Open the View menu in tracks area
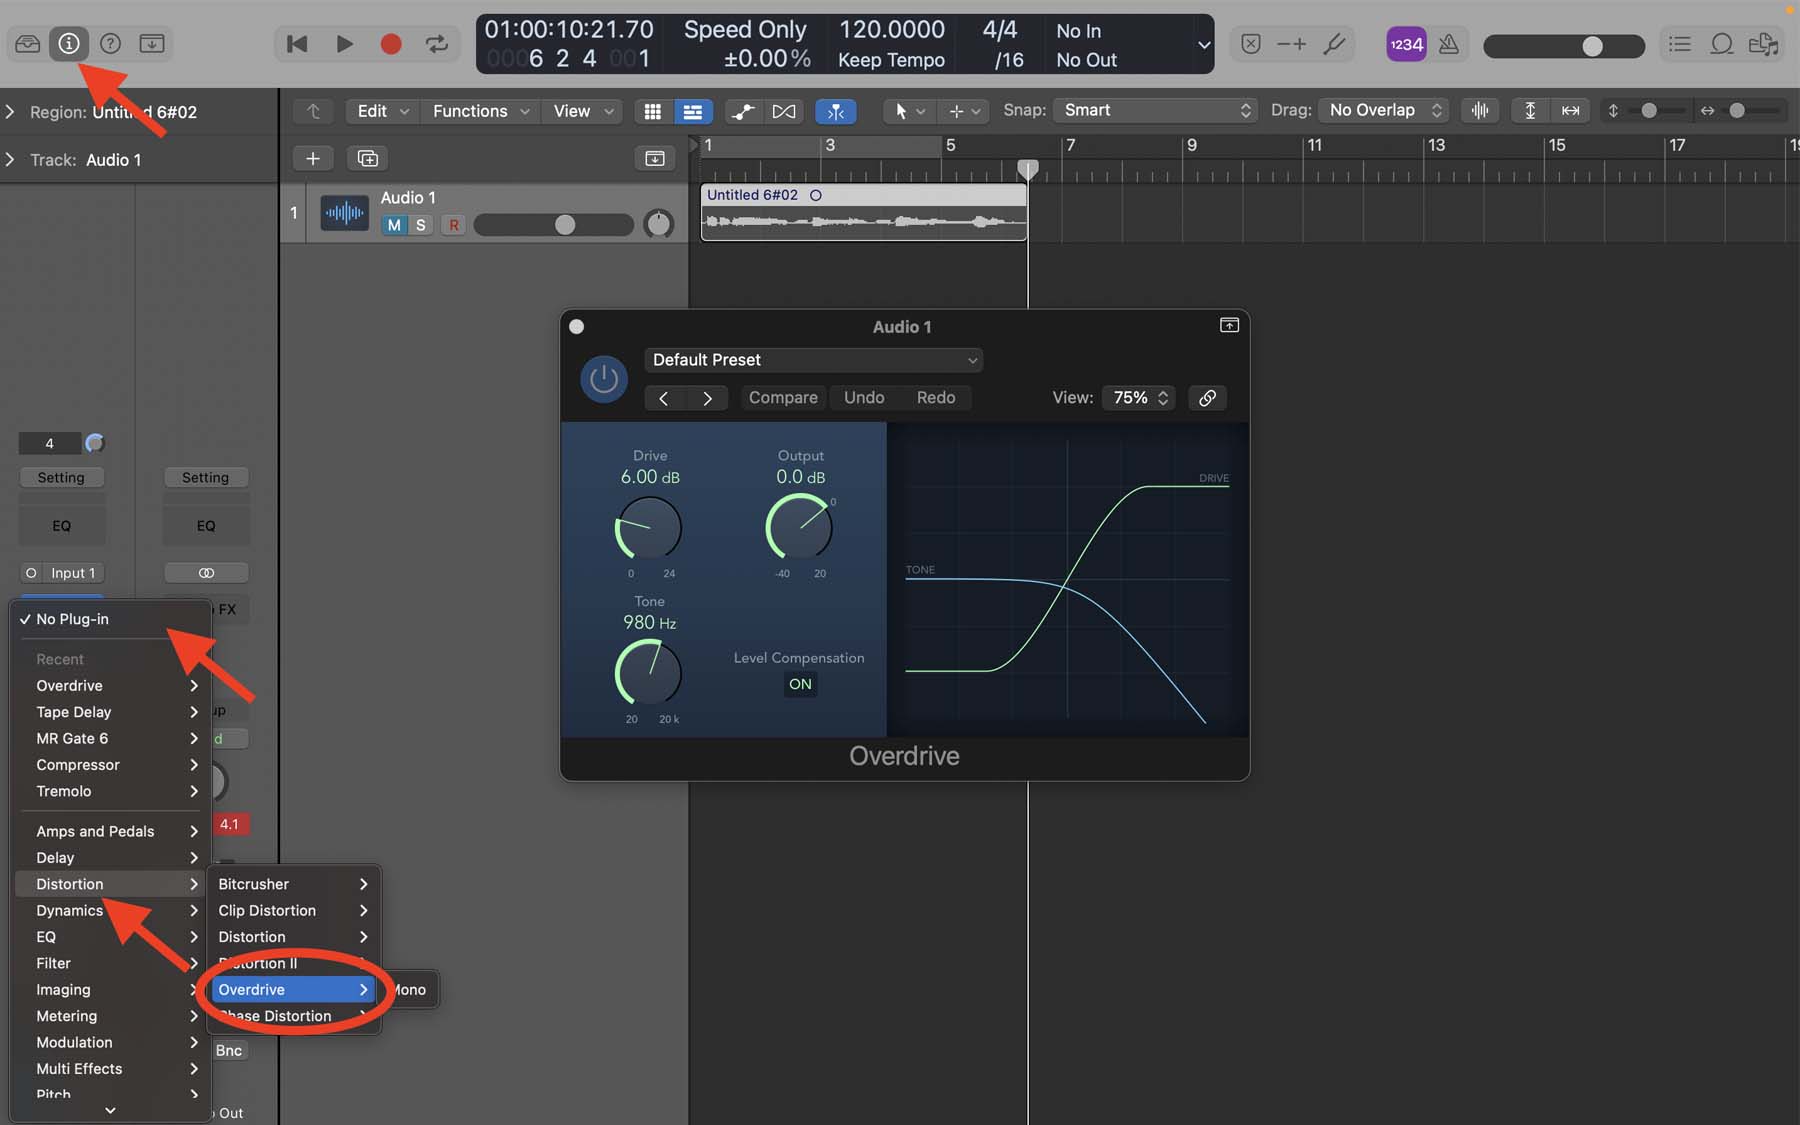 point(583,111)
